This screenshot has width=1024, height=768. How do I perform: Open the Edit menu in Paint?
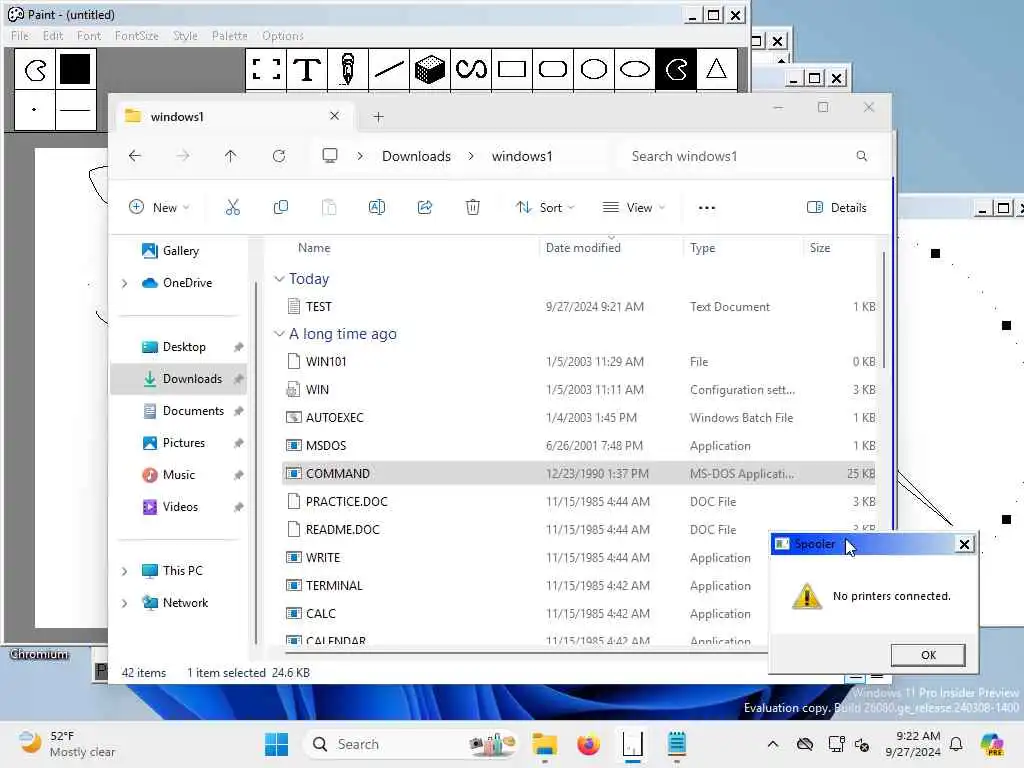point(53,36)
